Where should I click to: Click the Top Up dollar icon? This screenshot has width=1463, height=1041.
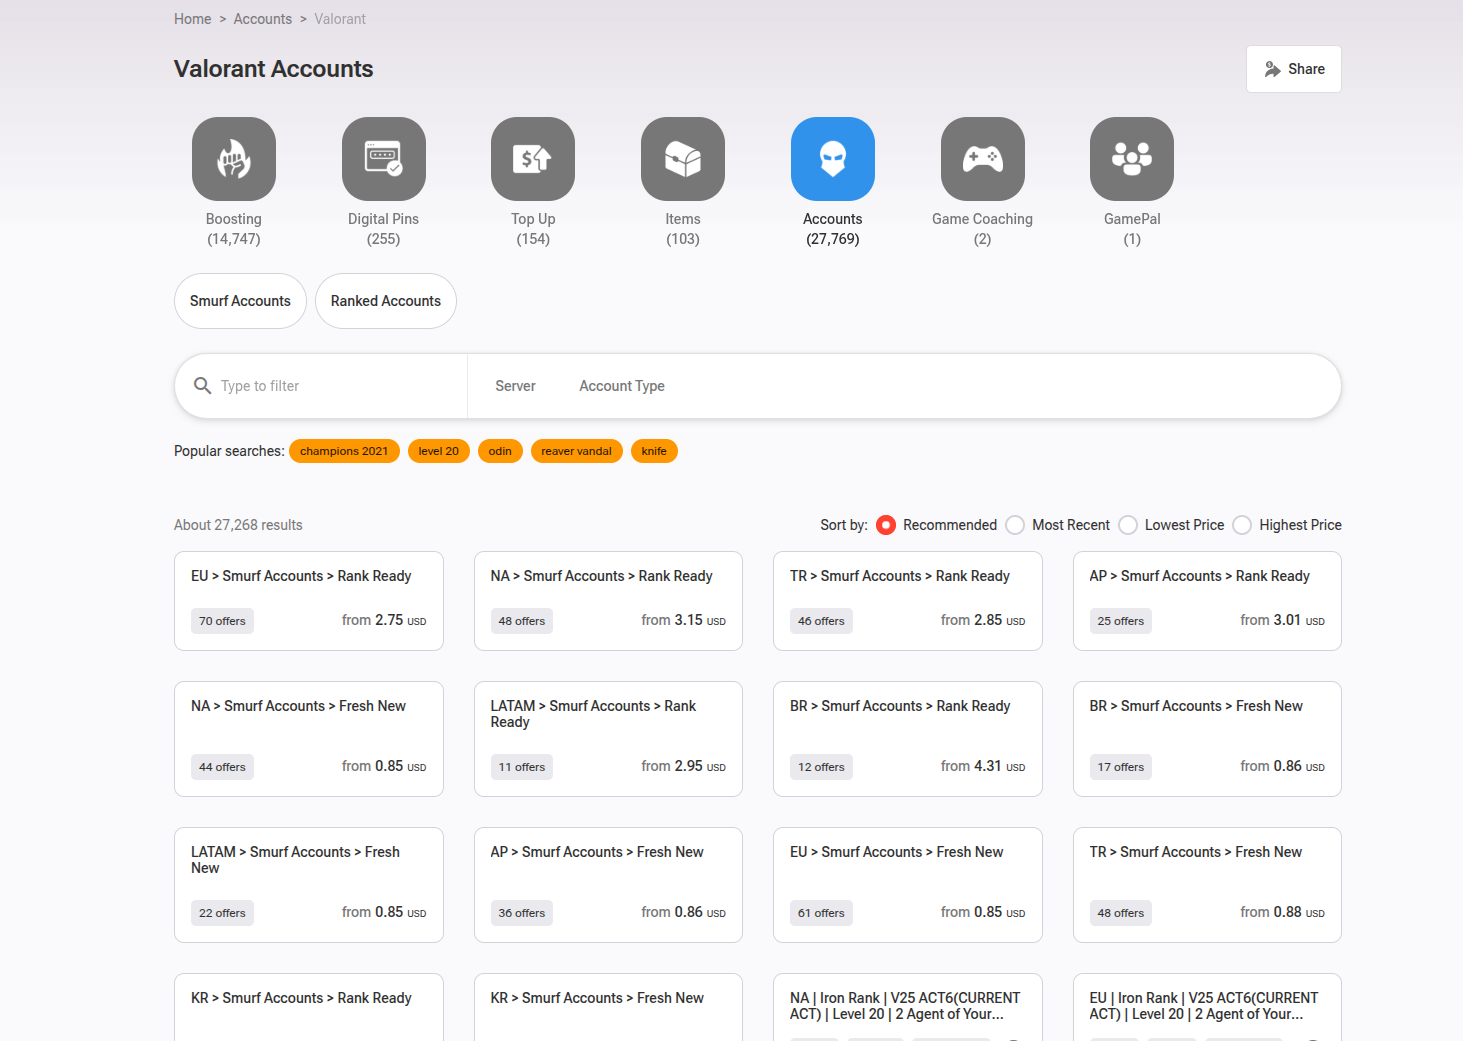point(532,158)
